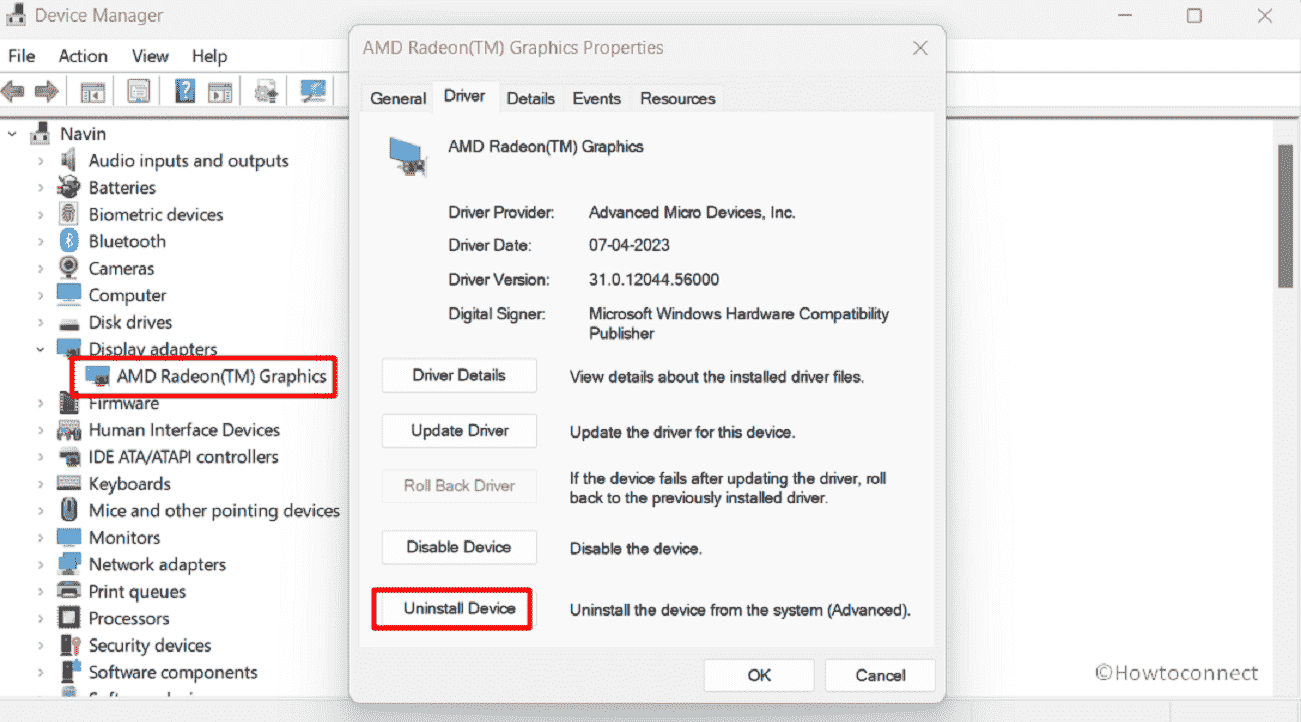Select the Driver tab

[x=465, y=96]
